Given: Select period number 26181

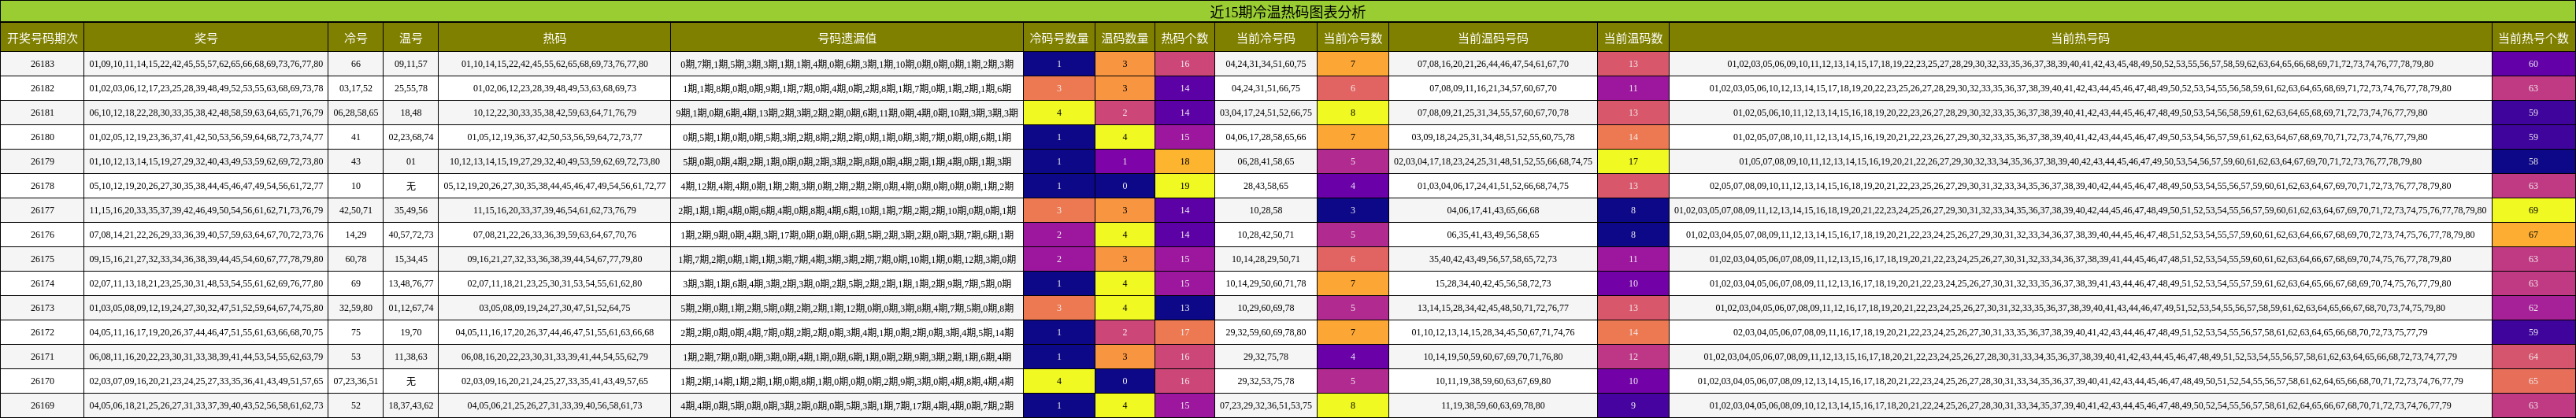Looking at the screenshot, I should (42, 113).
